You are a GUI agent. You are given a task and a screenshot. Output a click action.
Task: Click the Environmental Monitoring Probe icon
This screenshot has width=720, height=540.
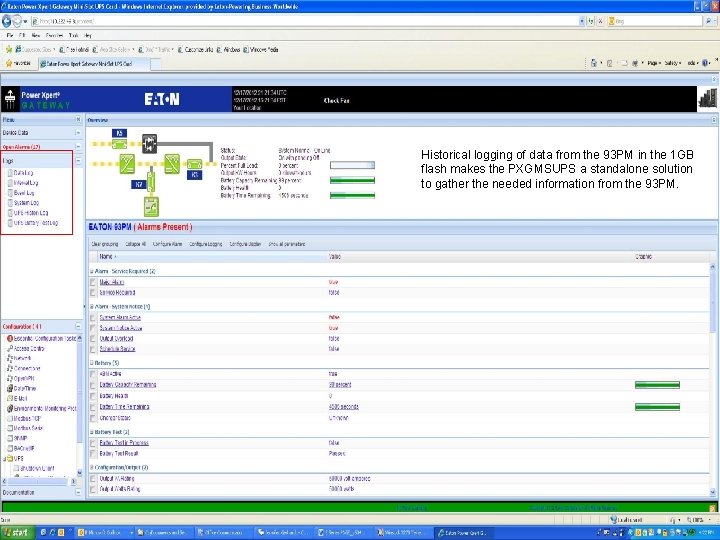point(10,408)
